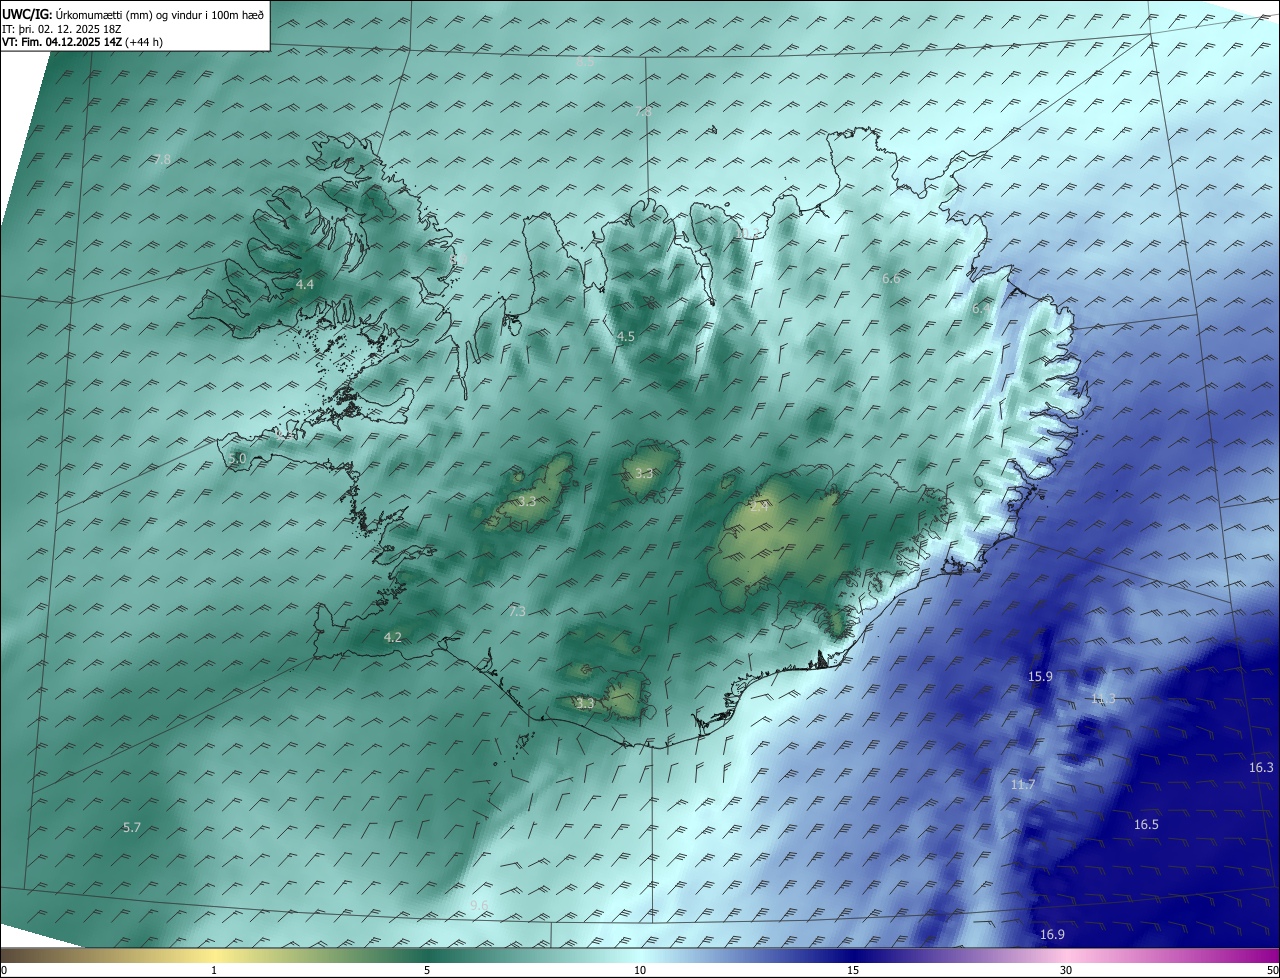Image resolution: width=1280 pixels, height=978 pixels.
Task: Click the 15.9 value southeast of Iceland
Action: tap(1041, 677)
